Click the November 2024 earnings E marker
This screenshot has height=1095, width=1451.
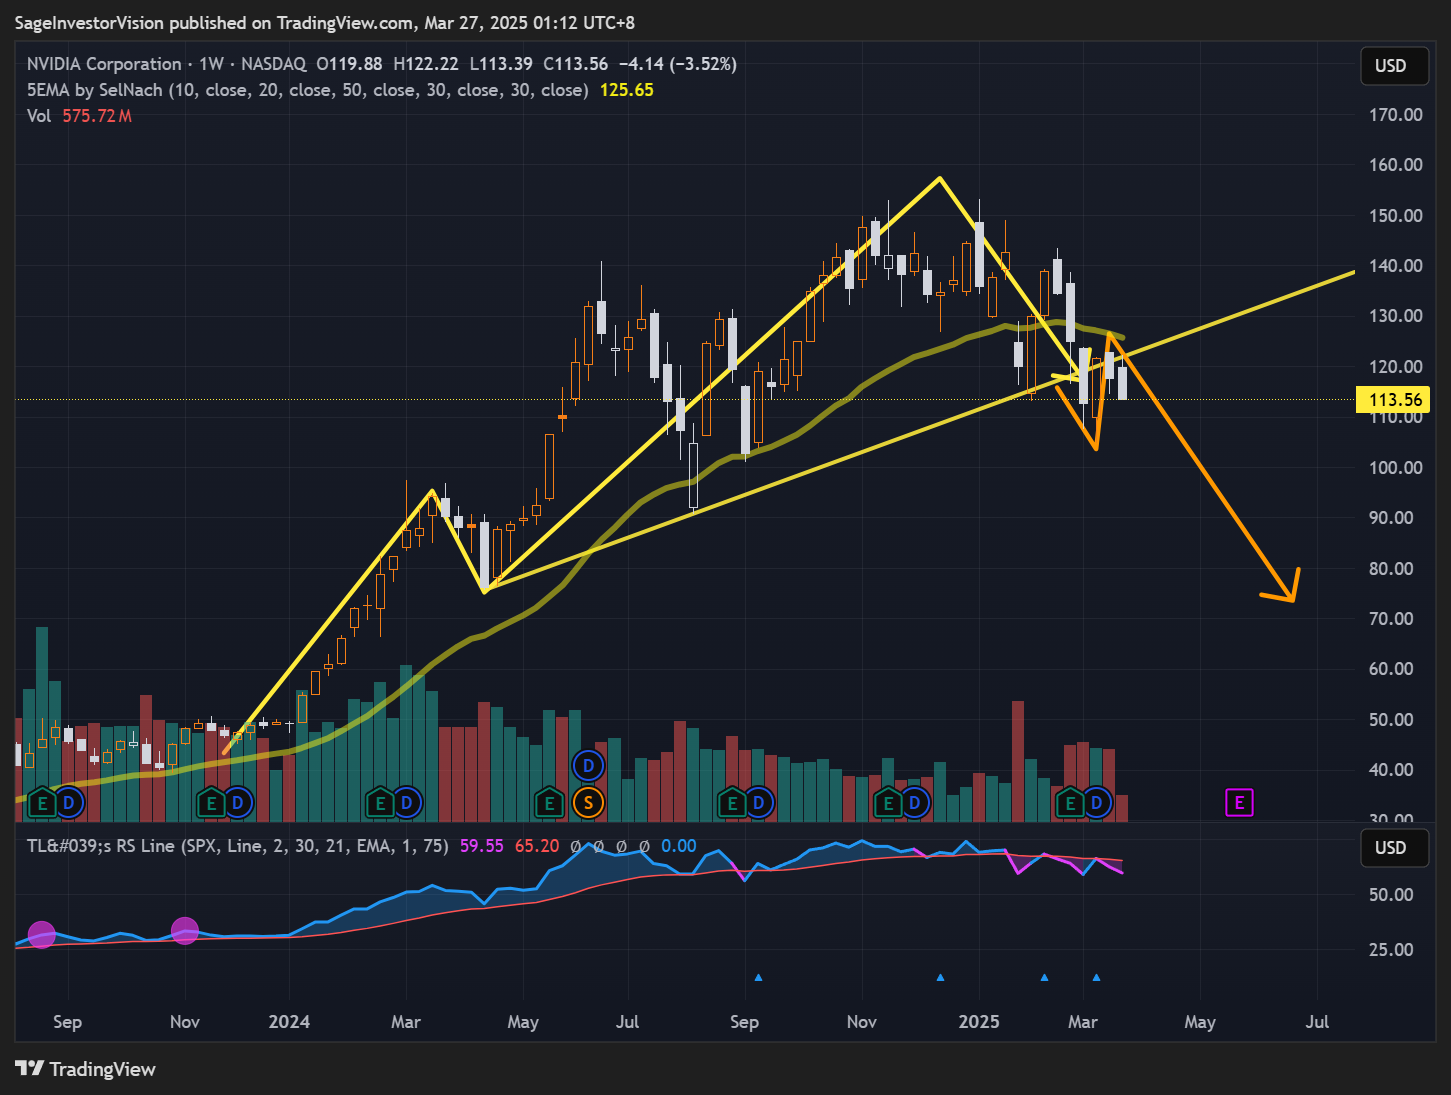[888, 802]
